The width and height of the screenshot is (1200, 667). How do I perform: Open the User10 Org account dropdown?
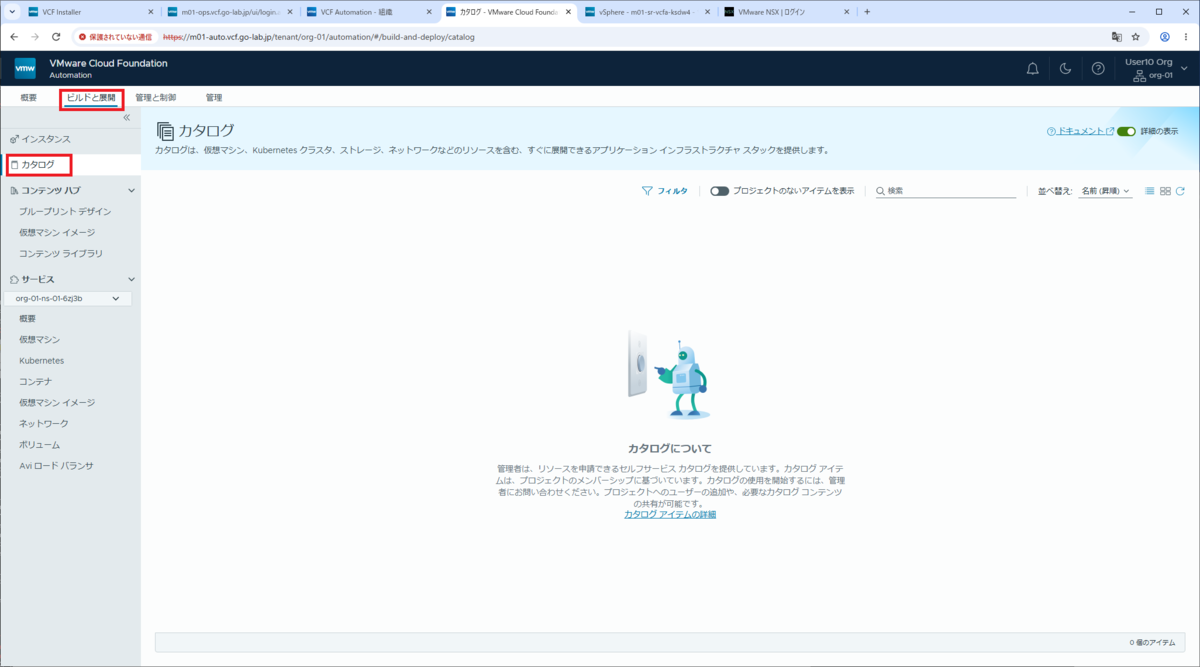pos(1155,69)
